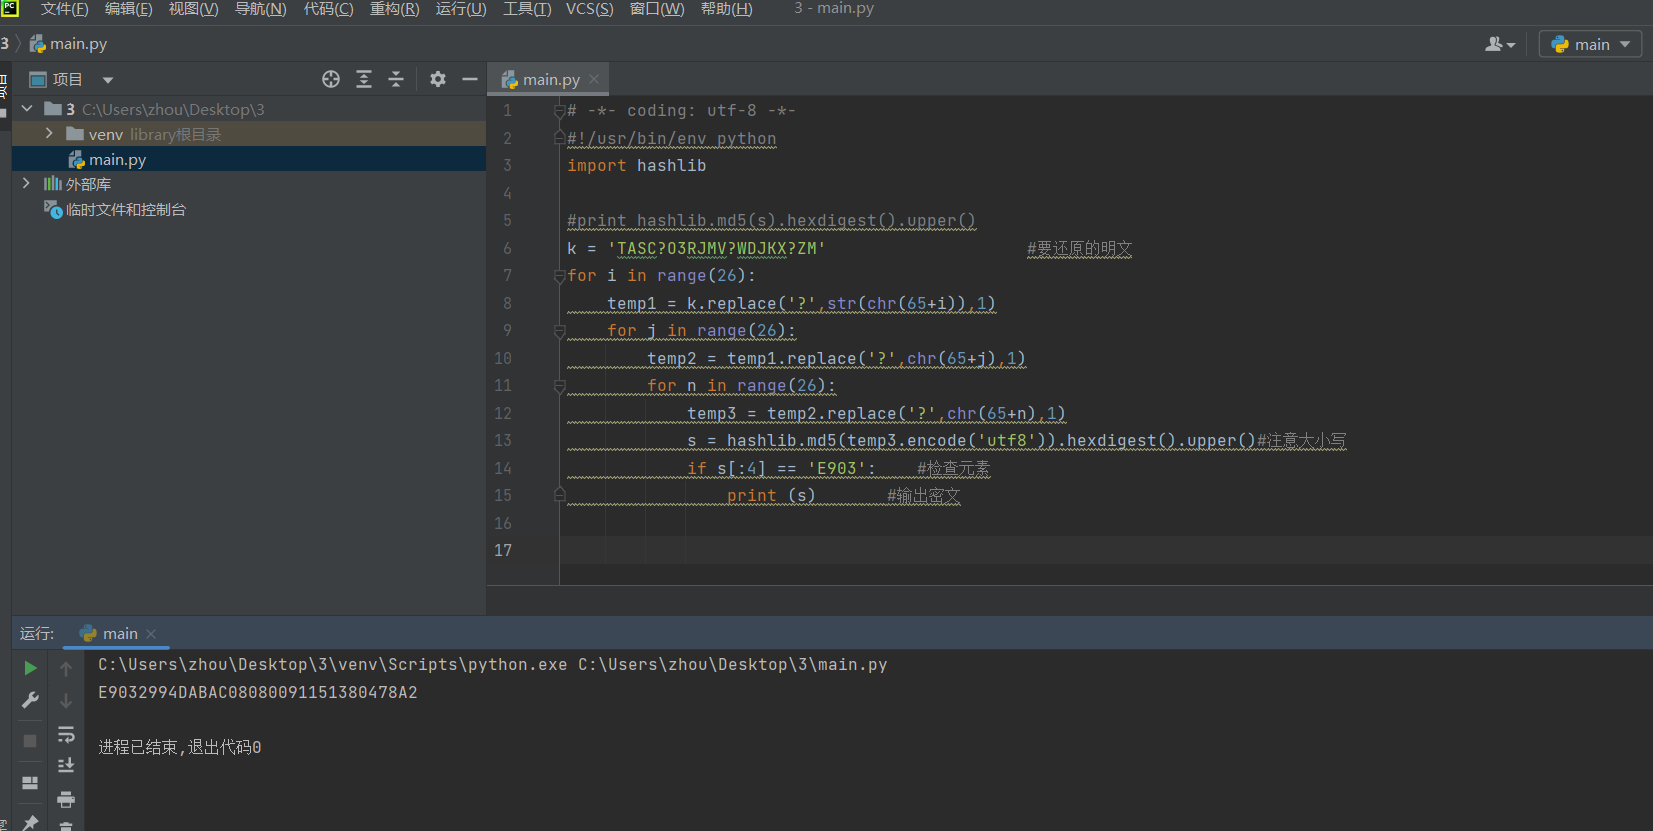Click the print console output icon
This screenshot has height=831, width=1653.
[66, 799]
